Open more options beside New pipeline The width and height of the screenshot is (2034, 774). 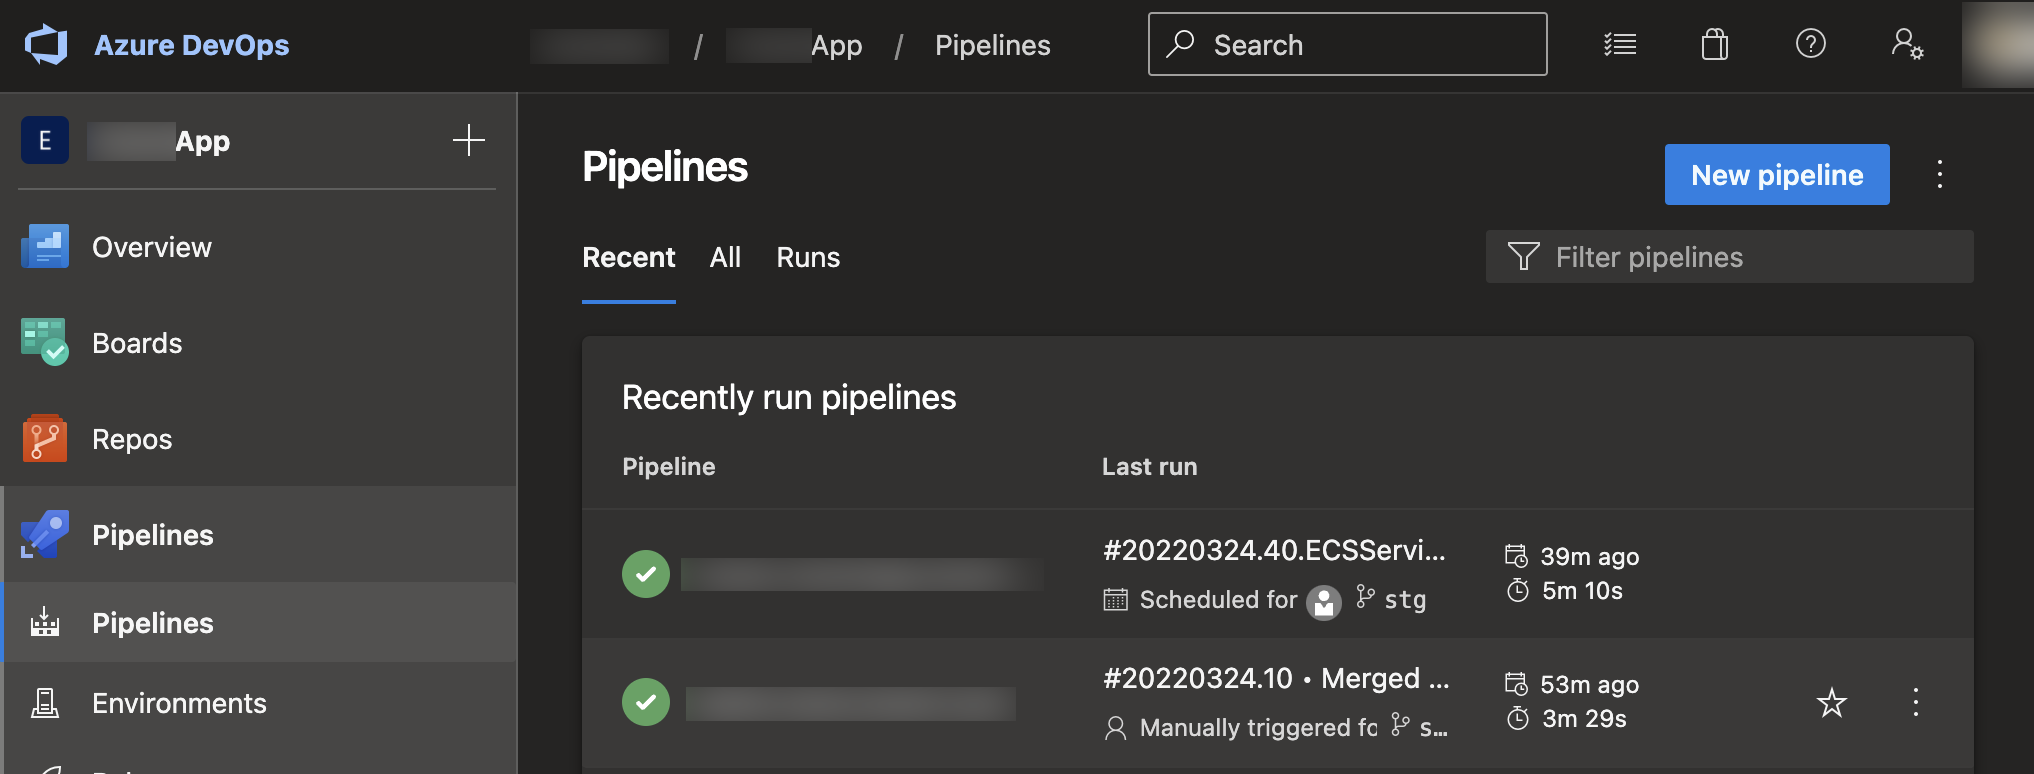click(x=1940, y=175)
